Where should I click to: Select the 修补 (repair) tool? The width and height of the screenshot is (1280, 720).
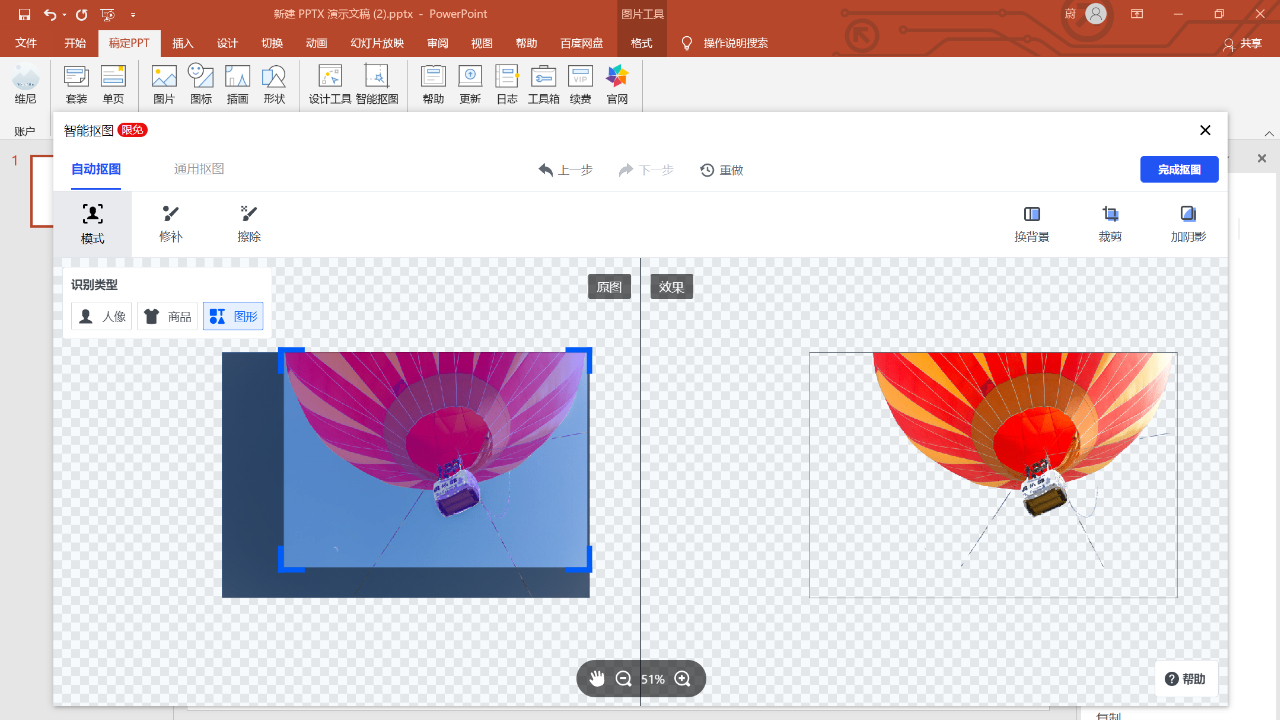[x=170, y=222]
